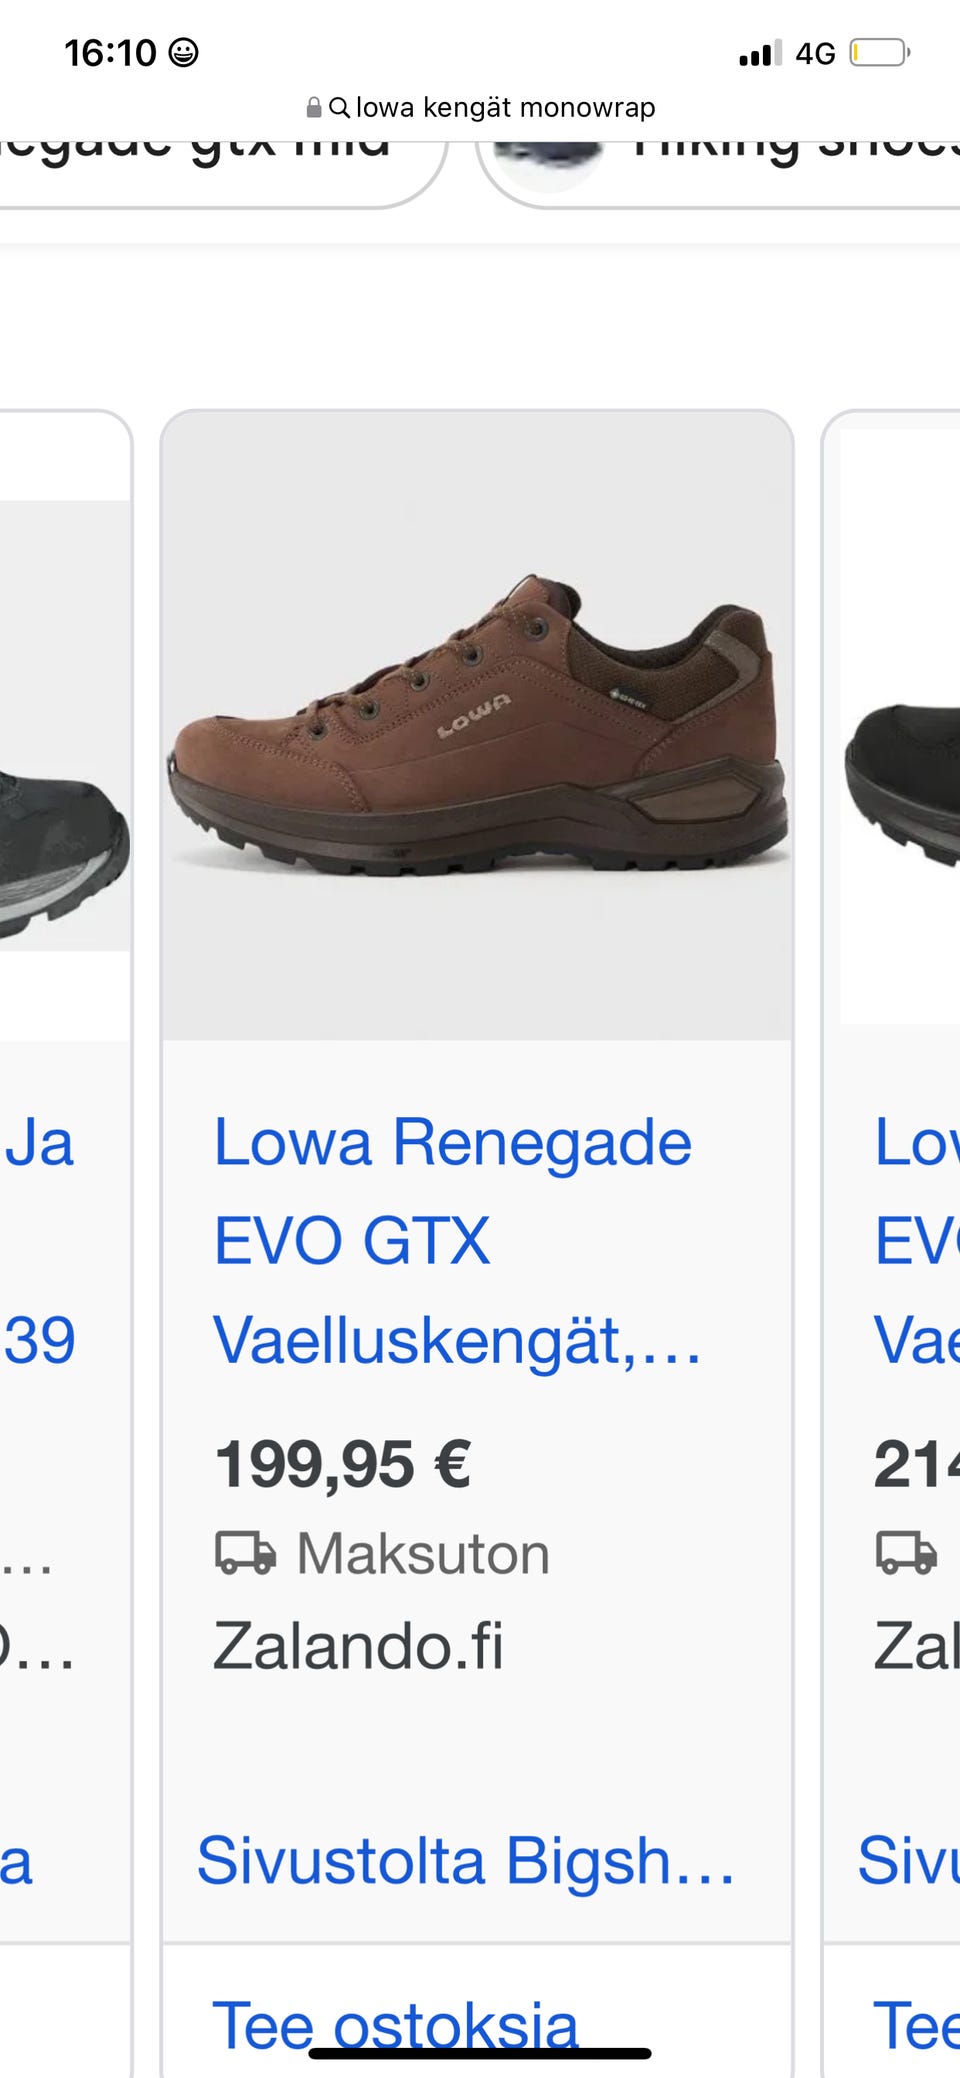
Task: Tap the delivery truck icon in right card
Action: pos(906,1554)
